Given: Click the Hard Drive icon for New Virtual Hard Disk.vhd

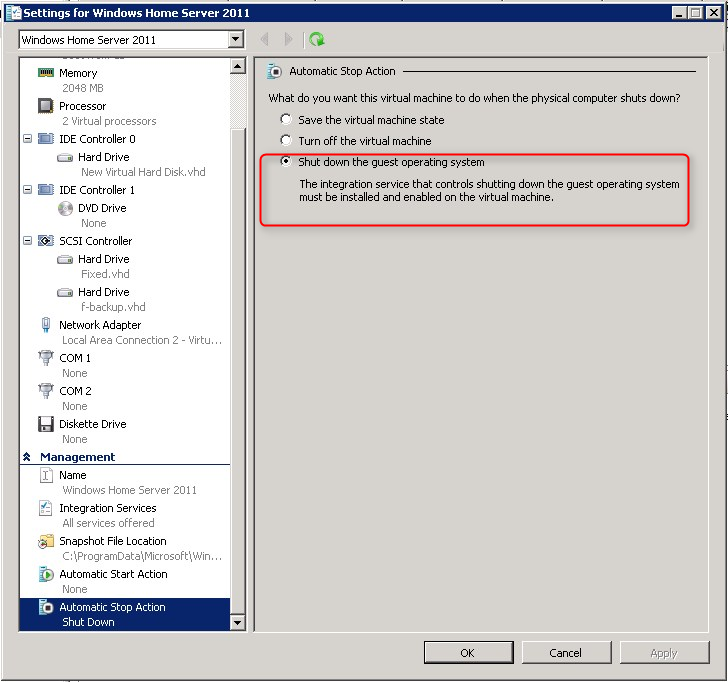Looking at the screenshot, I should pyautogui.click(x=65, y=157).
